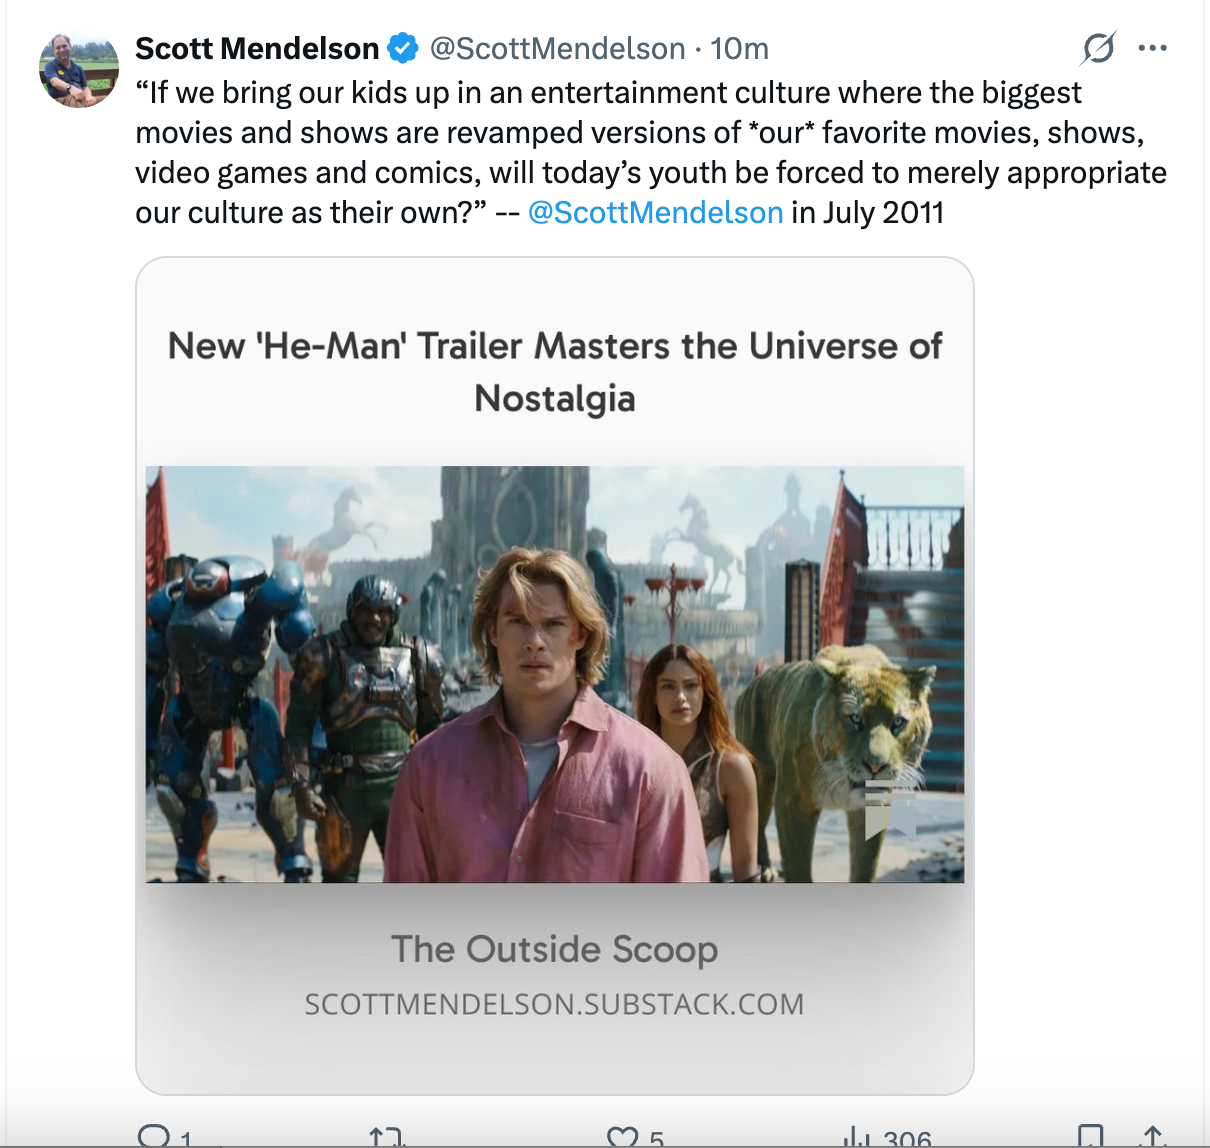This screenshot has width=1210, height=1148.
Task: Bookmark this tweet
Action: (x=1090, y=1136)
